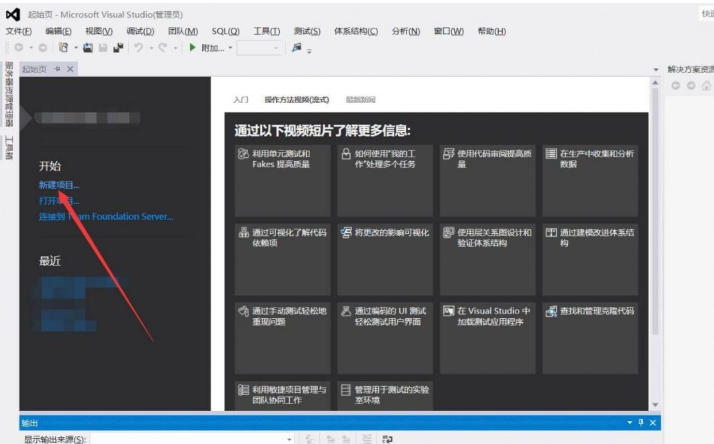Open the solution configuration combo box
The width and height of the screenshot is (714, 444).
point(260,47)
